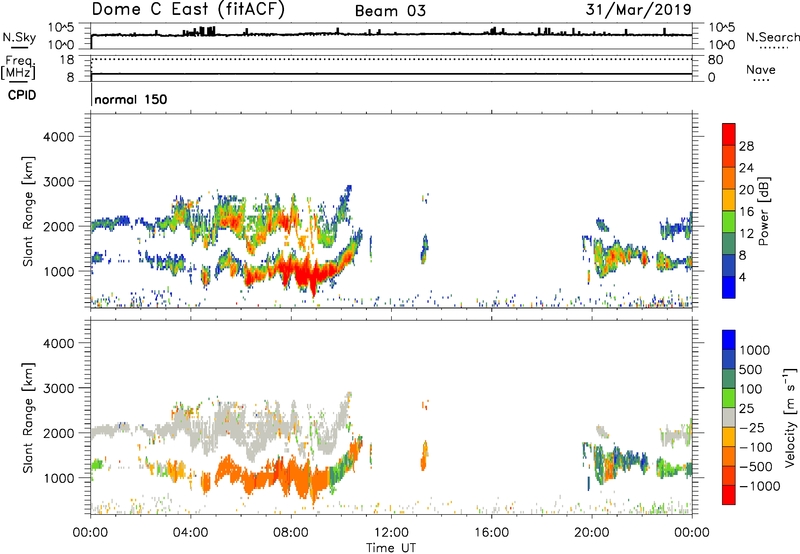Click the "Time UT" axis title
Screen dimensions: 800x554
coord(391,547)
